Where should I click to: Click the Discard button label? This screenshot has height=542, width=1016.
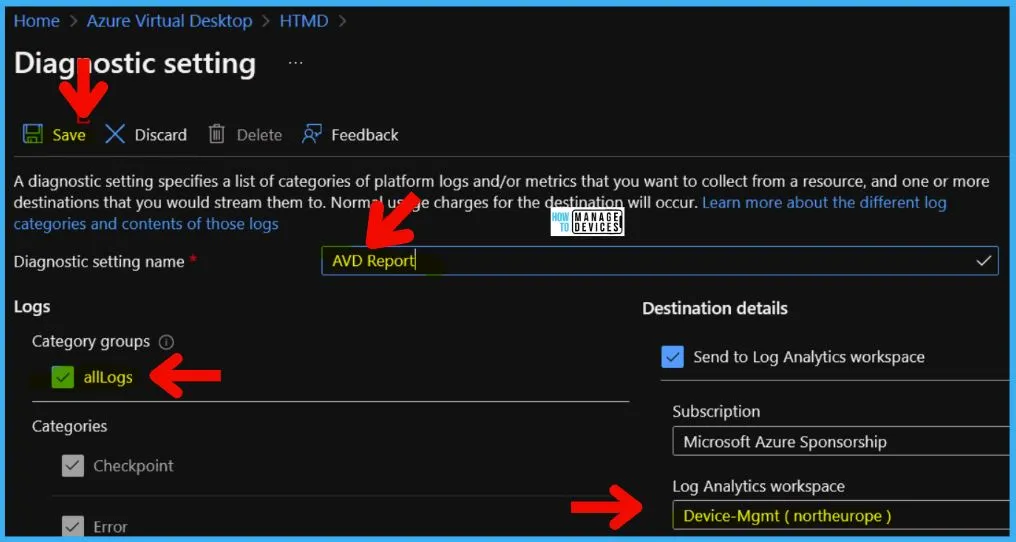coord(161,135)
